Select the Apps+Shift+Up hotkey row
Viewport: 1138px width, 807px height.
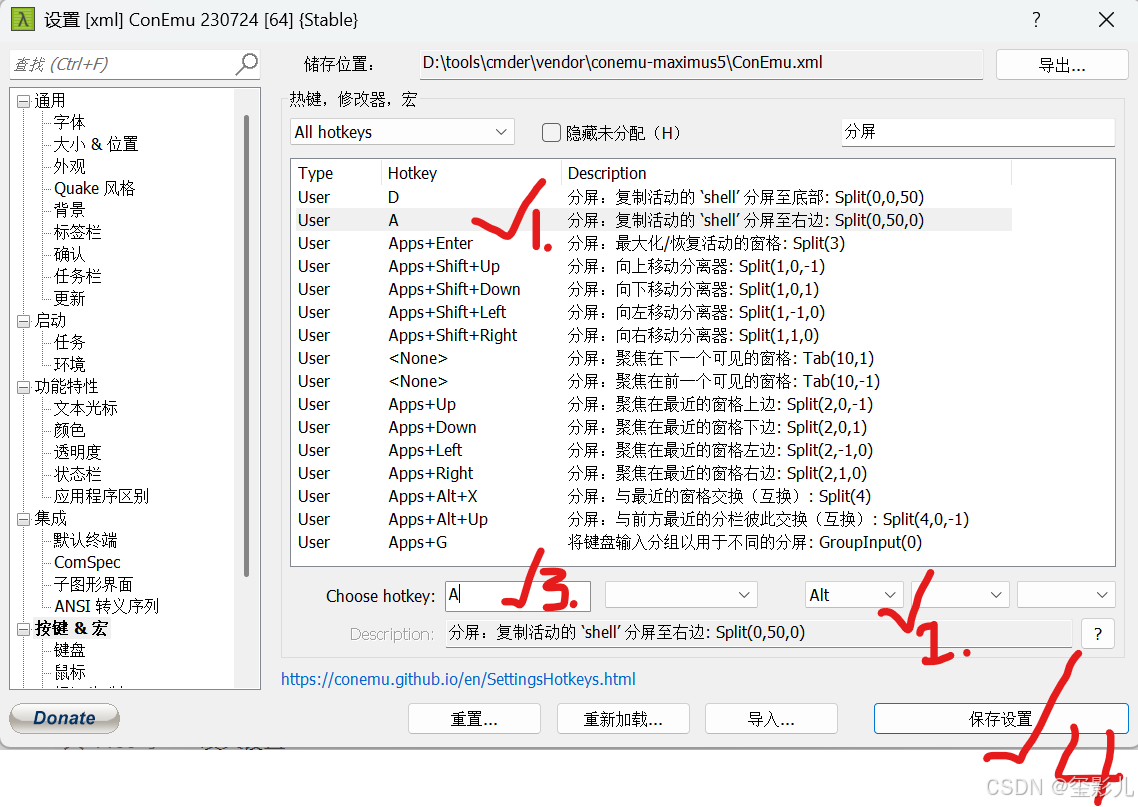click(x=652, y=266)
